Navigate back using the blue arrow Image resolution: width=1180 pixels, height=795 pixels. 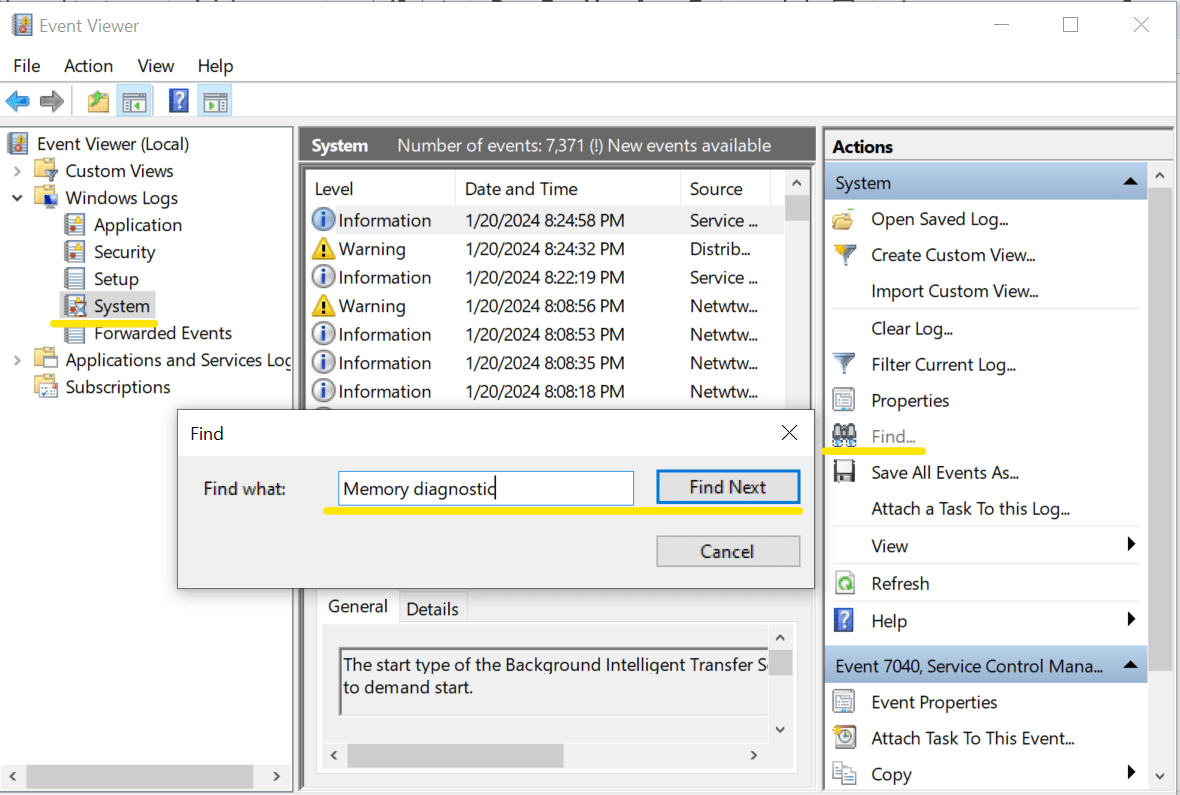pyautogui.click(x=18, y=100)
